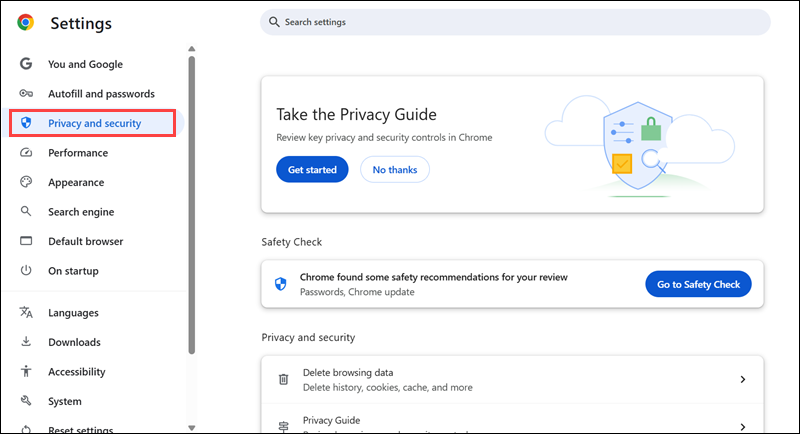Click the palette icon for Appearance
800x434 pixels.
26,182
